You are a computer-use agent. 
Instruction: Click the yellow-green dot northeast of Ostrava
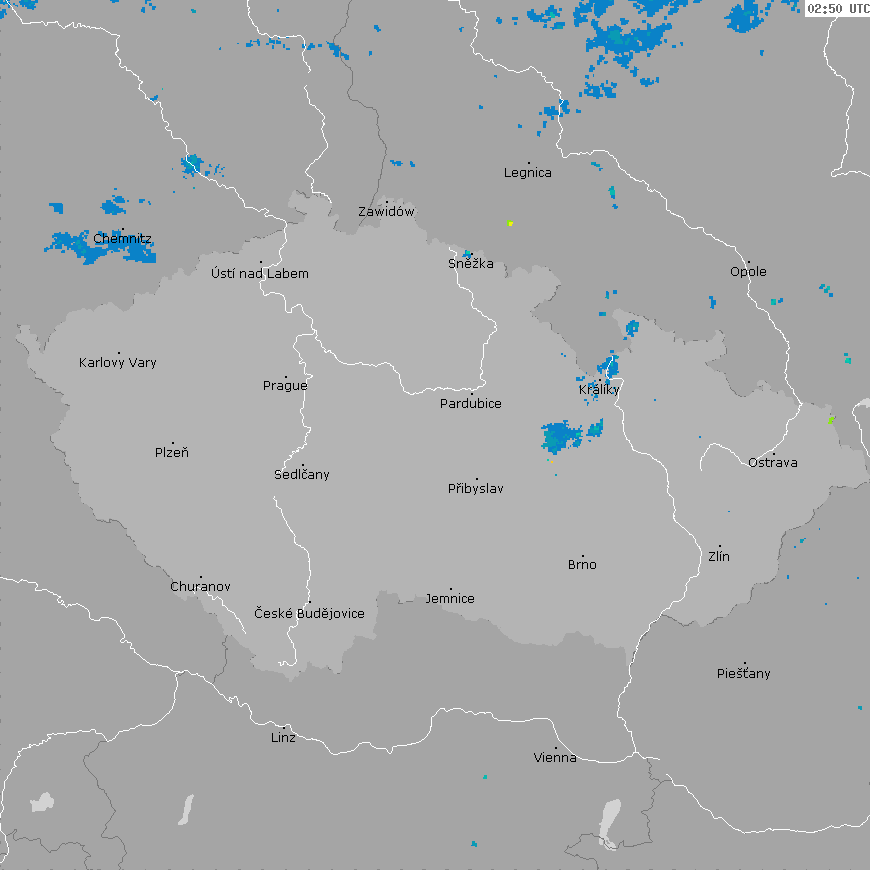click(830, 420)
